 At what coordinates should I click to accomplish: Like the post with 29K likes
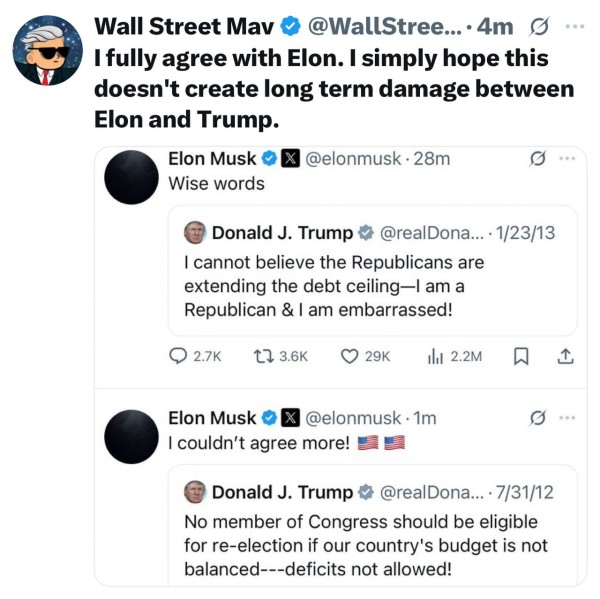350,355
